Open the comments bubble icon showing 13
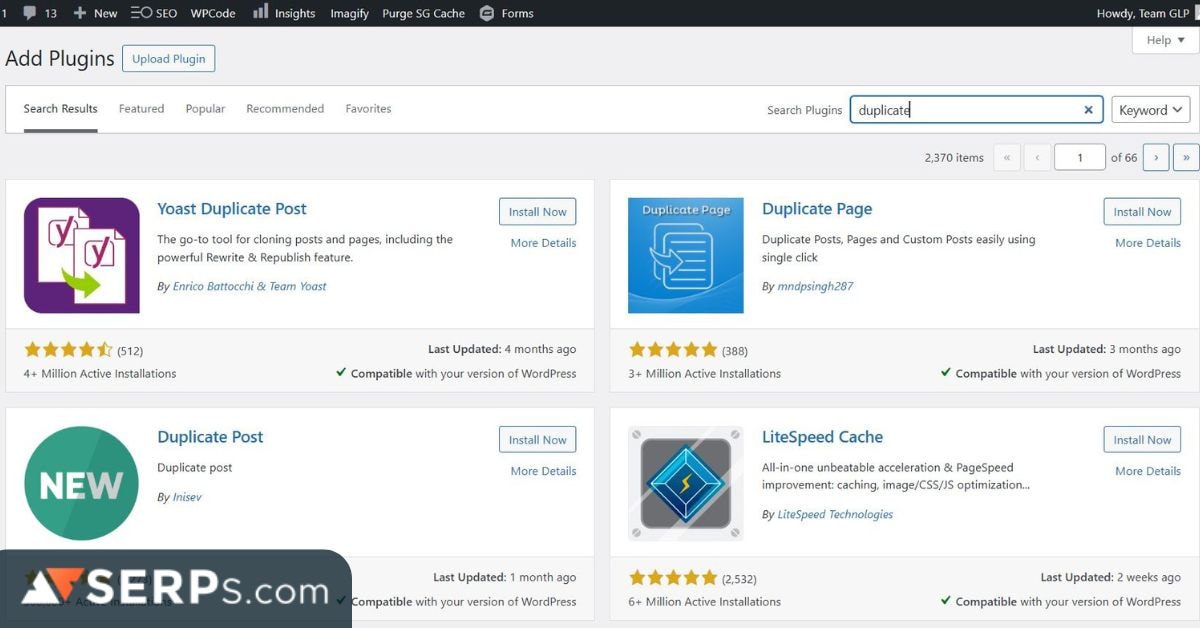 tap(39, 13)
